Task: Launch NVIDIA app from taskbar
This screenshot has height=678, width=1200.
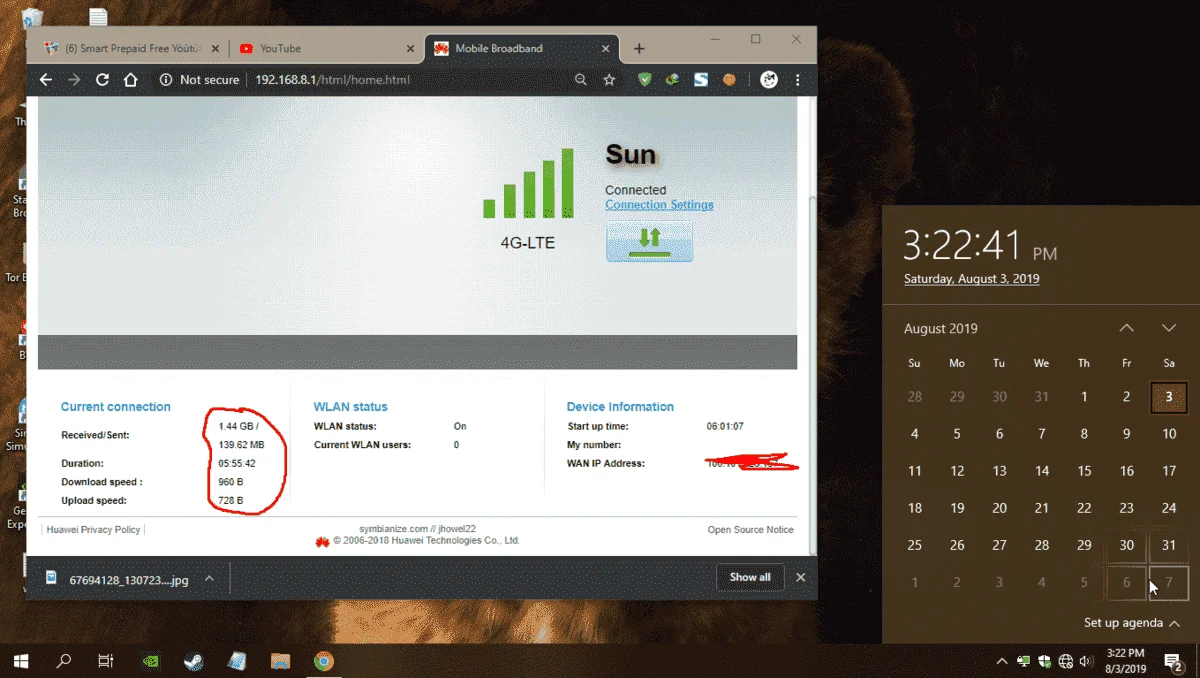Action: tap(150, 661)
